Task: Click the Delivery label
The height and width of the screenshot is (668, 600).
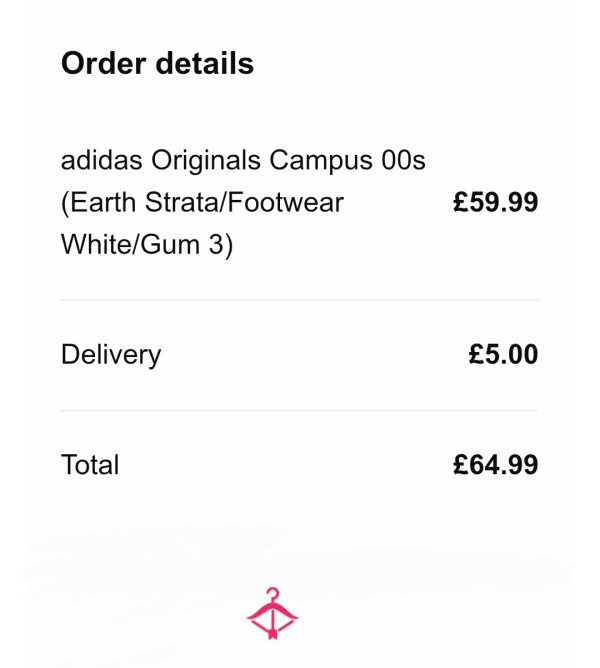Action: [111, 354]
